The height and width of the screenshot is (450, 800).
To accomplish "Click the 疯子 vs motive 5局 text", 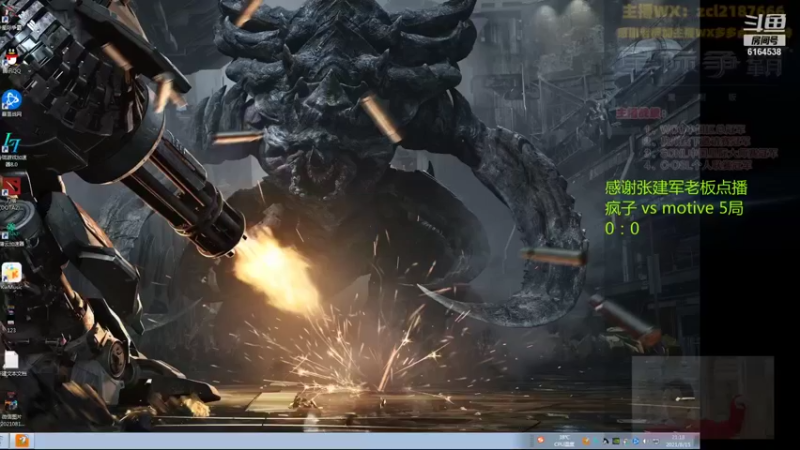I will pos(674,208).
